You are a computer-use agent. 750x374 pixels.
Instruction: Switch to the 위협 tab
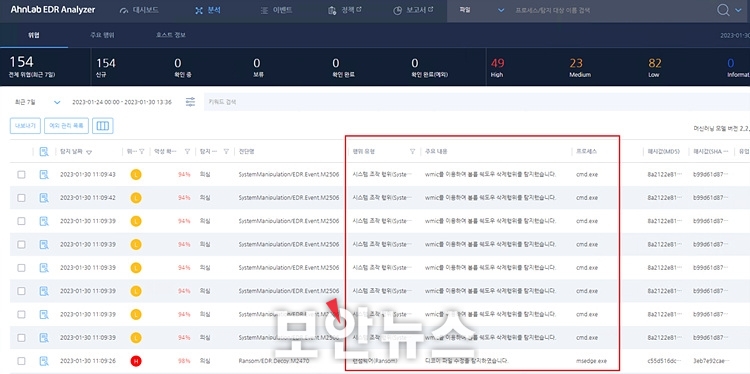(x=34, y=35)
